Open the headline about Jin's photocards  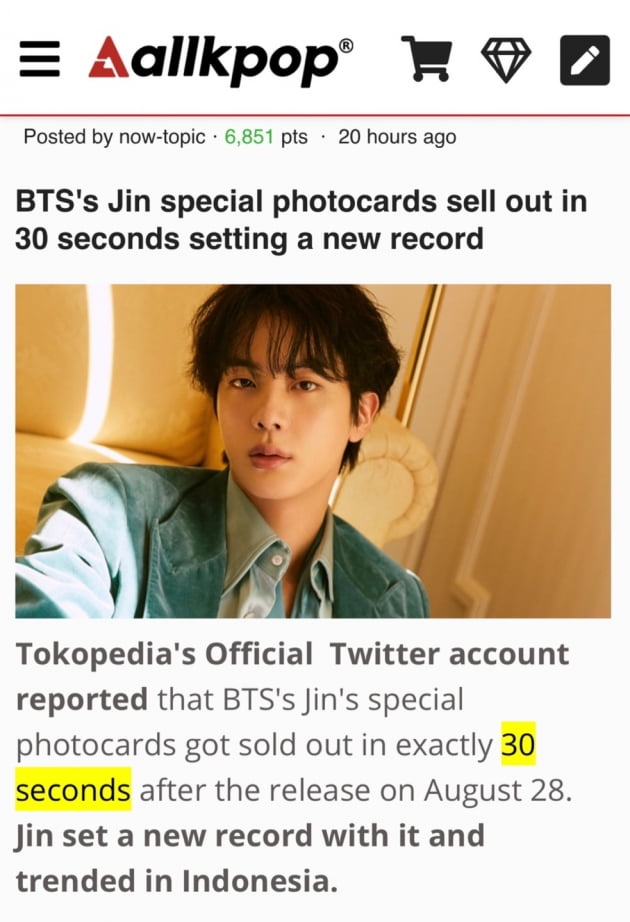pos(301,220)
